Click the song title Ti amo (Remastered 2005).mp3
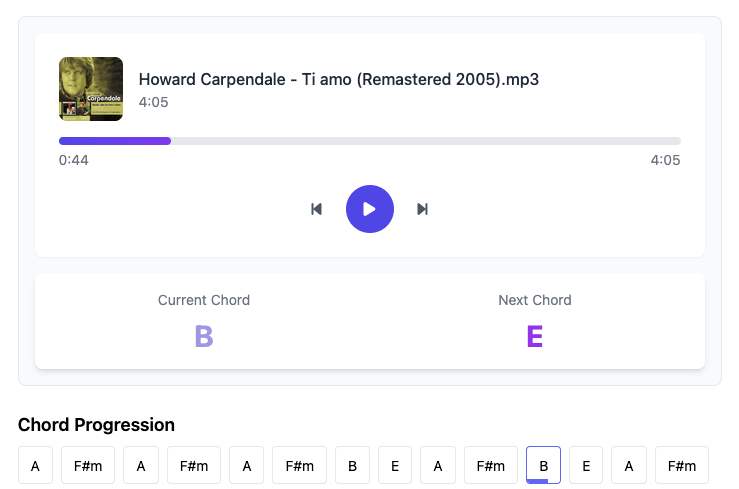Viewport: 739px width, 489px height. tap(339, 80)
